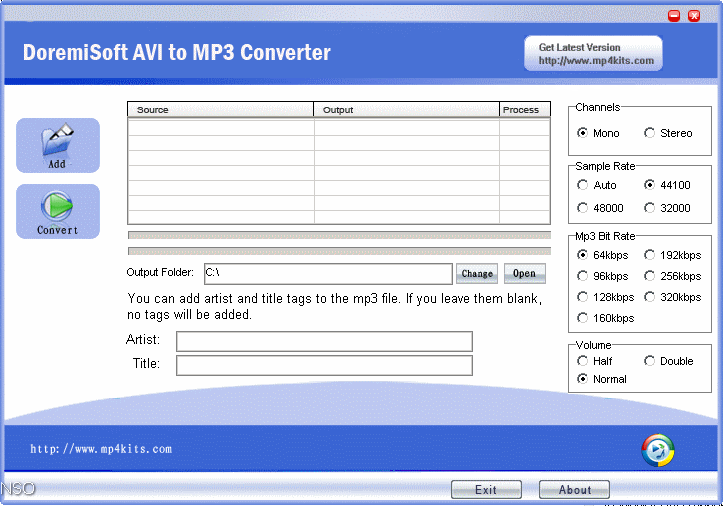Minimize the converter window
This screenshot has width=723, height=506.
click(674, 15)
